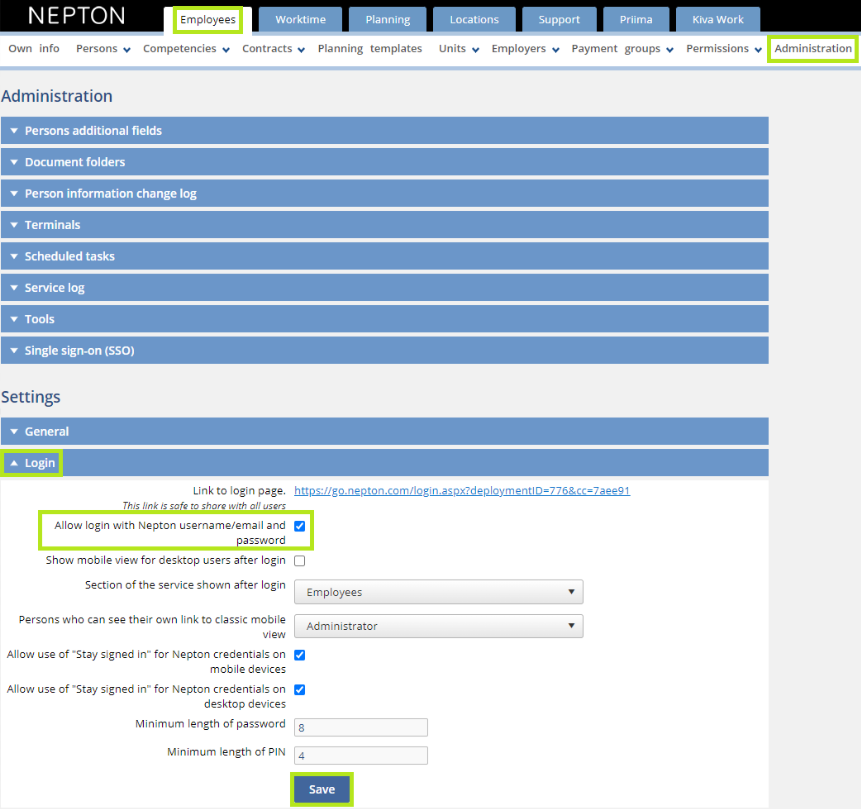The height and width of the screenshot is (809, 861).
Task: Click the Settings heading
Action: click(31, 397)
